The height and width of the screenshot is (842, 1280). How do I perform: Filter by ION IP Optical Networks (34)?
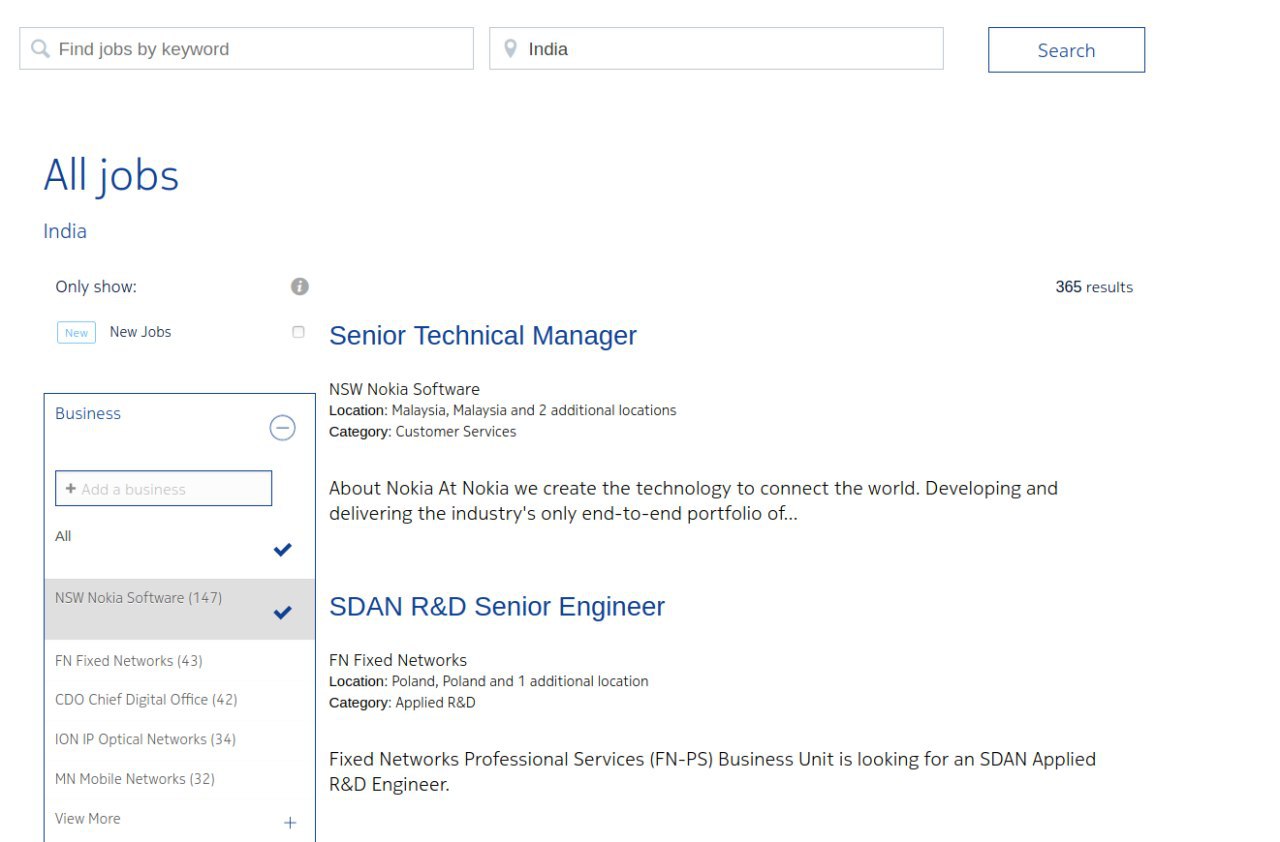pos(145,740)
